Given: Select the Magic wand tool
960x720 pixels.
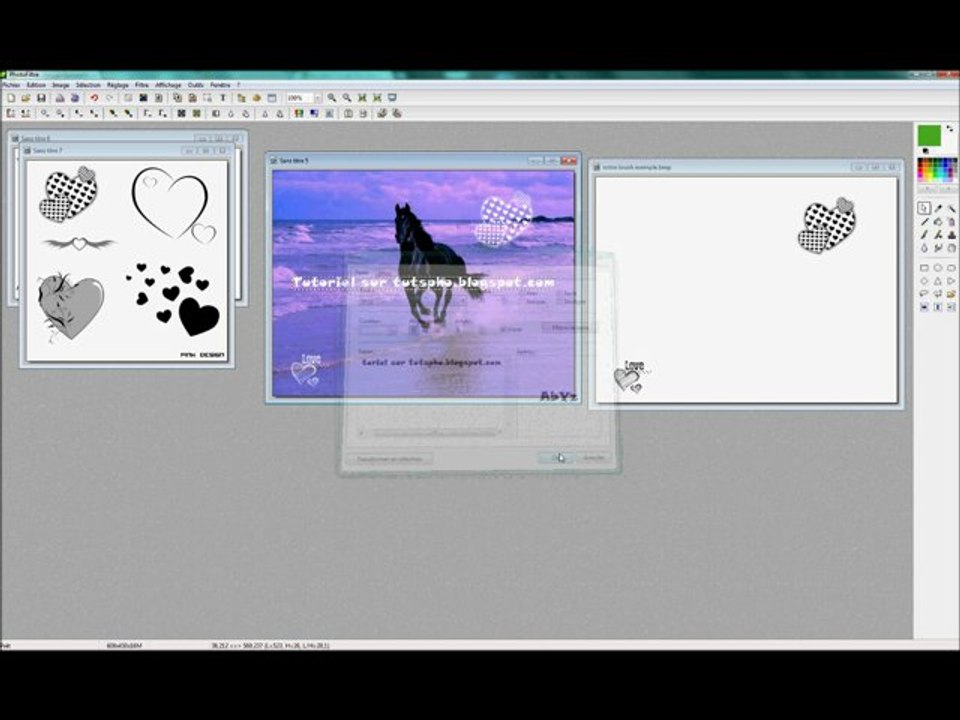Looking at the screenshot, I should click(x=951, y=208).
